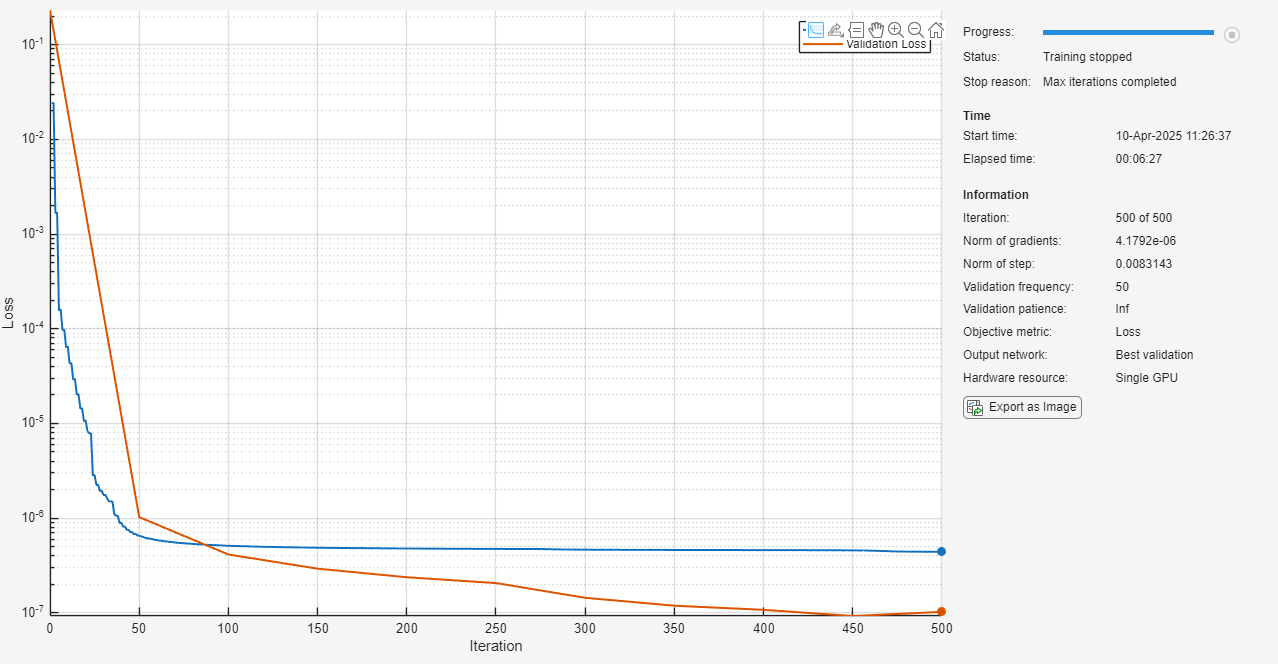Click the 'Norm of gradients:' label
The height and width of the screenshot is (664, 1278).
click(1011, 241)
